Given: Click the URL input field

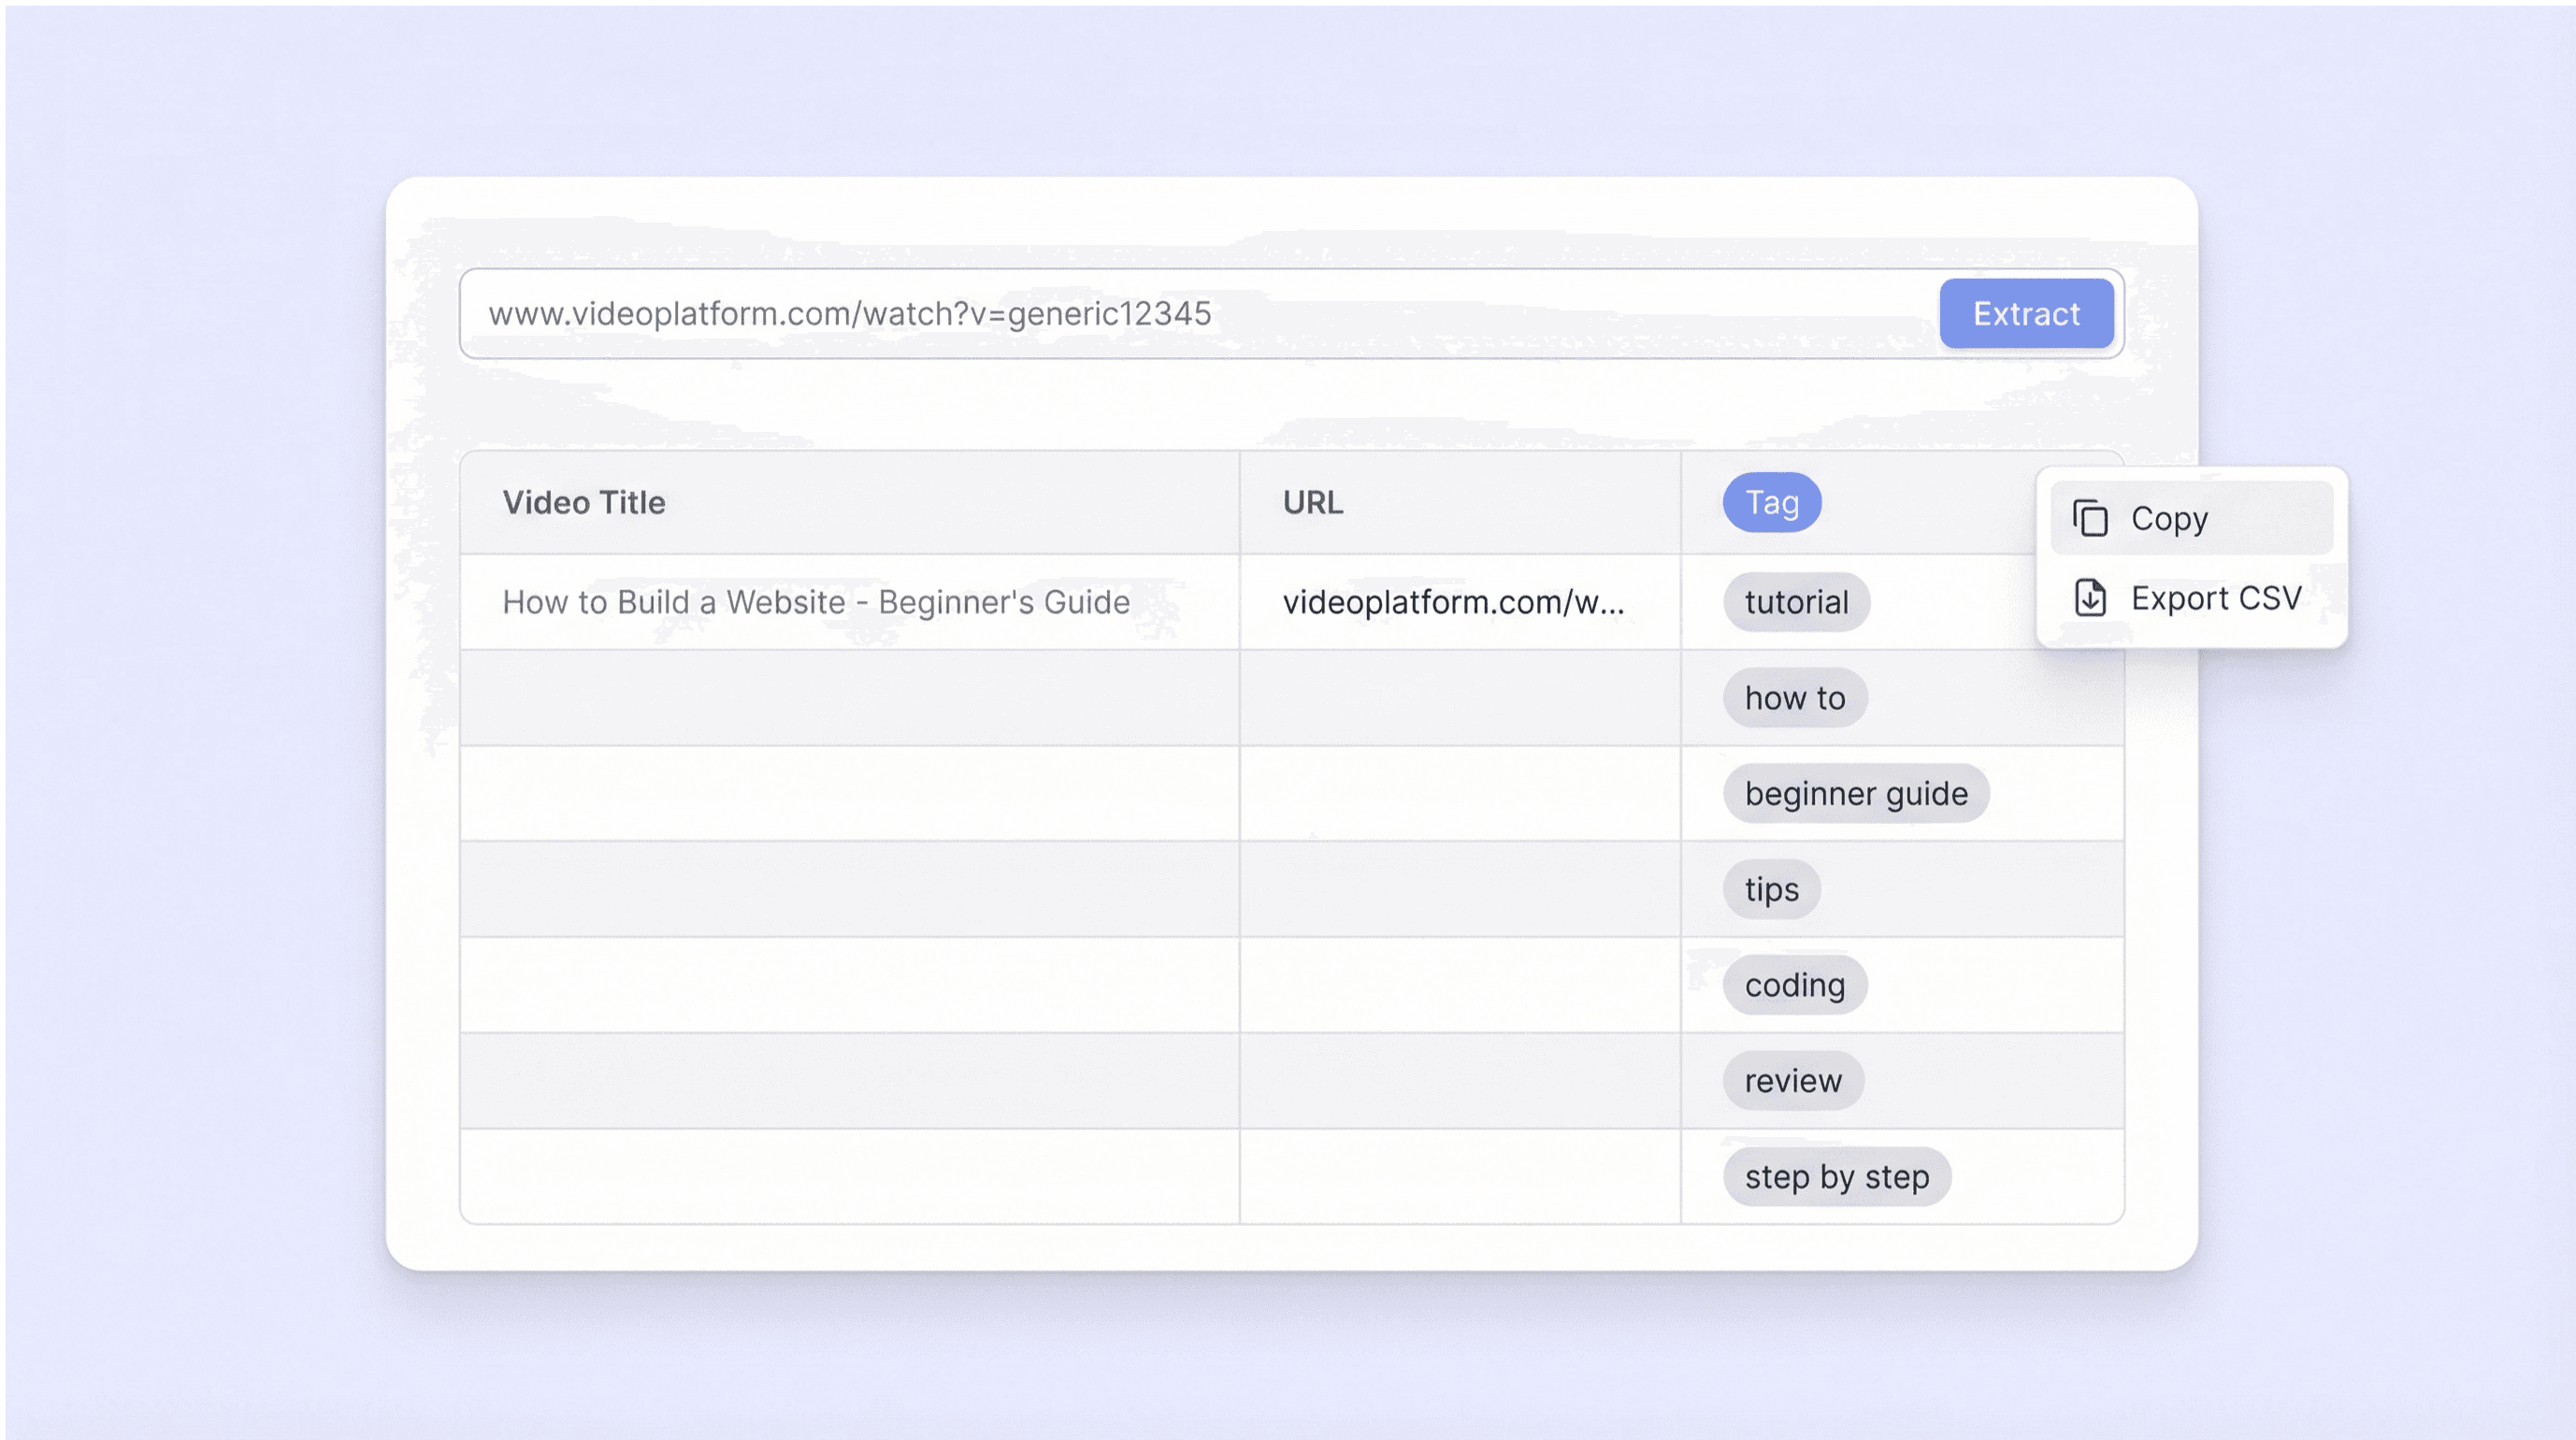Looking at the screenshot, I should tap(1100, 313).
